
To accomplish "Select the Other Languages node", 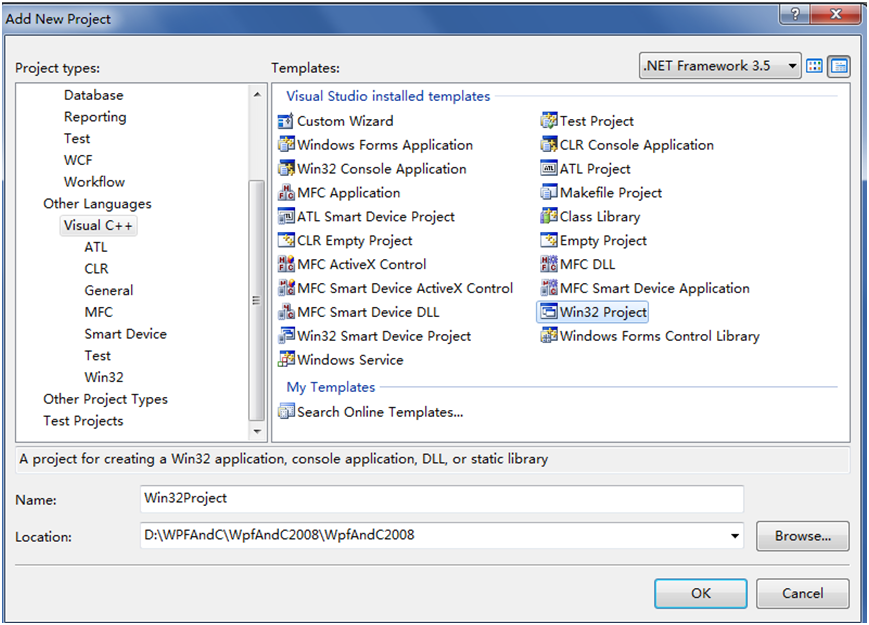I will tap(97, 204).
